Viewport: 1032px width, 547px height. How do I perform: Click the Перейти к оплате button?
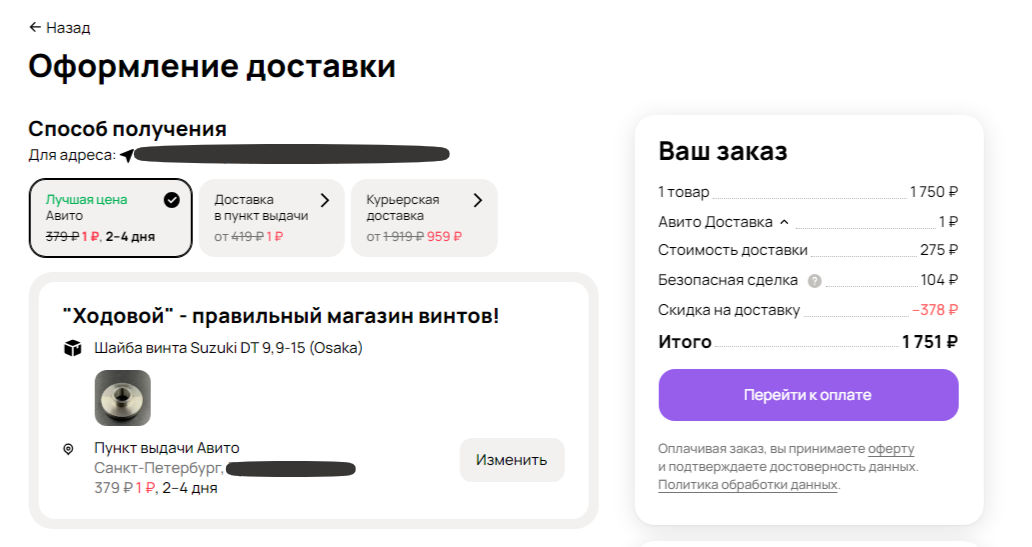tap(808, 395)
